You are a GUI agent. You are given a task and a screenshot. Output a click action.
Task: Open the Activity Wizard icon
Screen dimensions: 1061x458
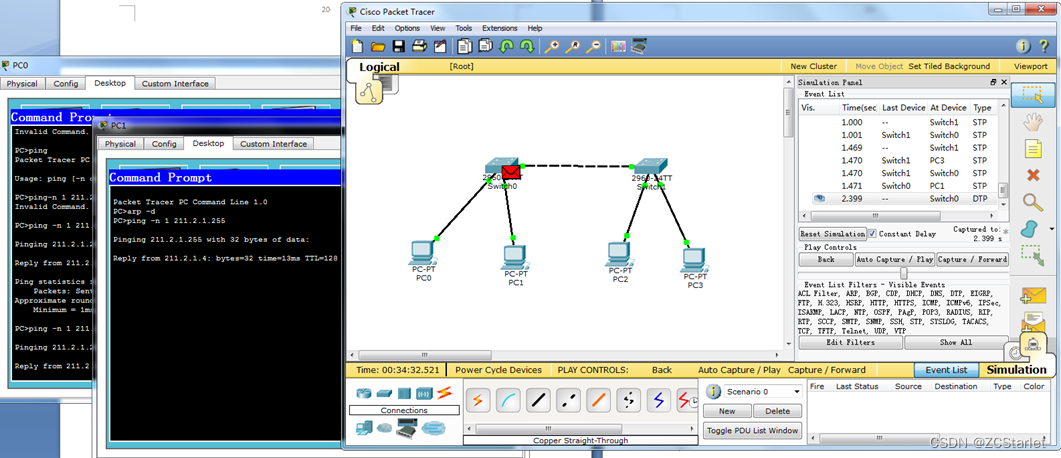pyautogui.click(x=441, y=47)
